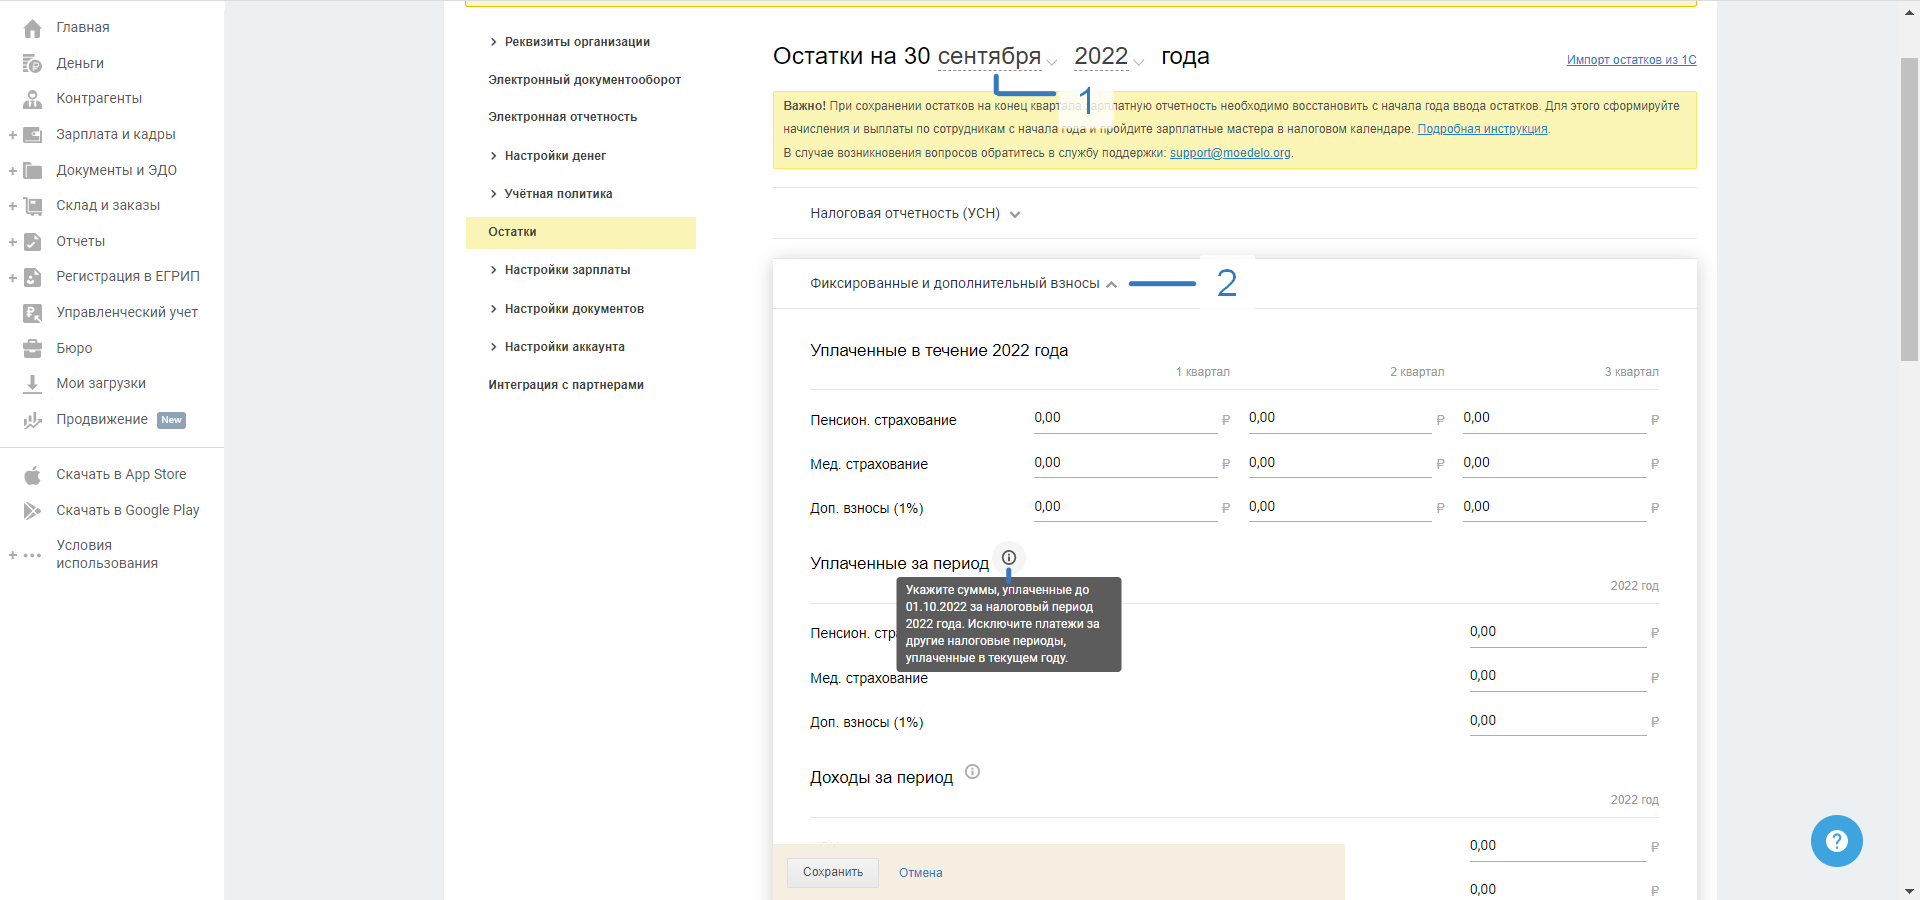Viewport: 1920px width, 900px height.
Task: Select Интеграция с партнерами menu item
Action: [566, 385]
